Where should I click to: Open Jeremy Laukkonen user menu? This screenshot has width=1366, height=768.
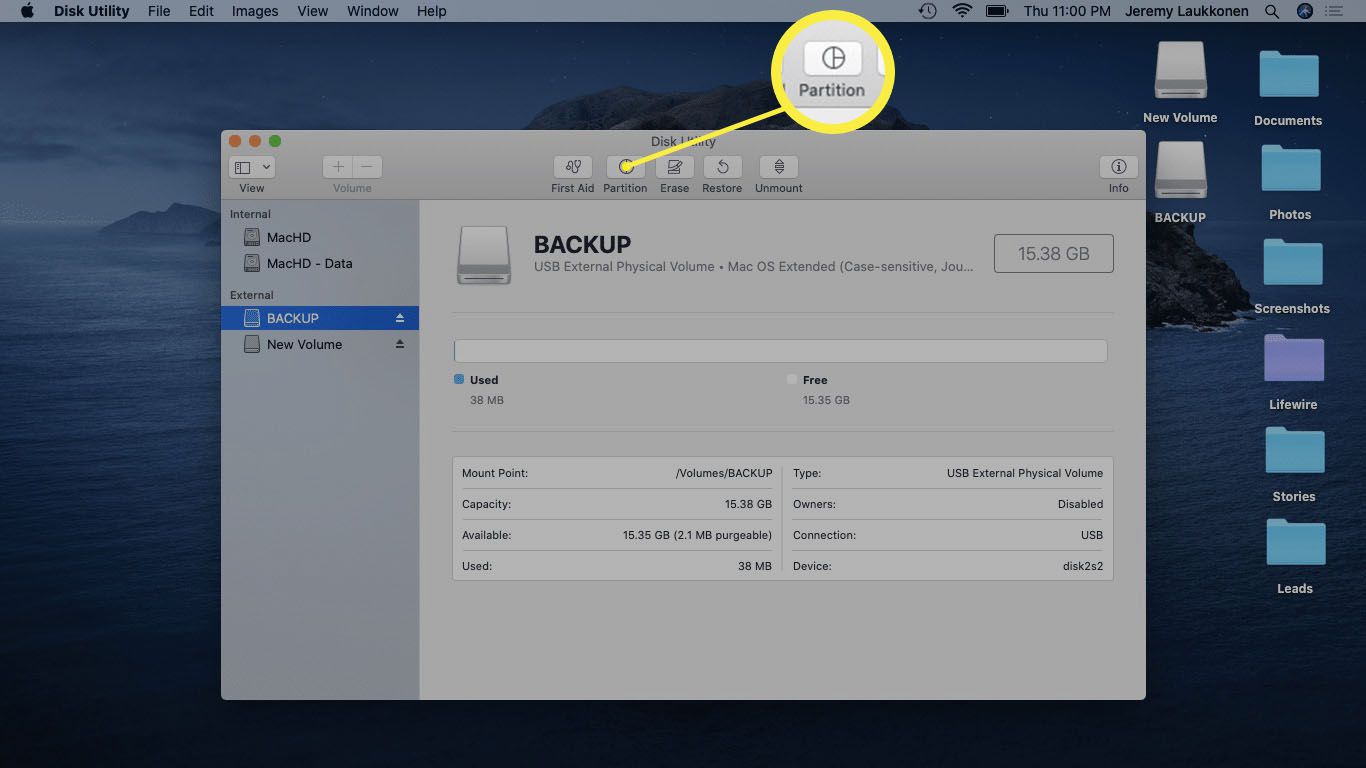tap(1188, 11)
